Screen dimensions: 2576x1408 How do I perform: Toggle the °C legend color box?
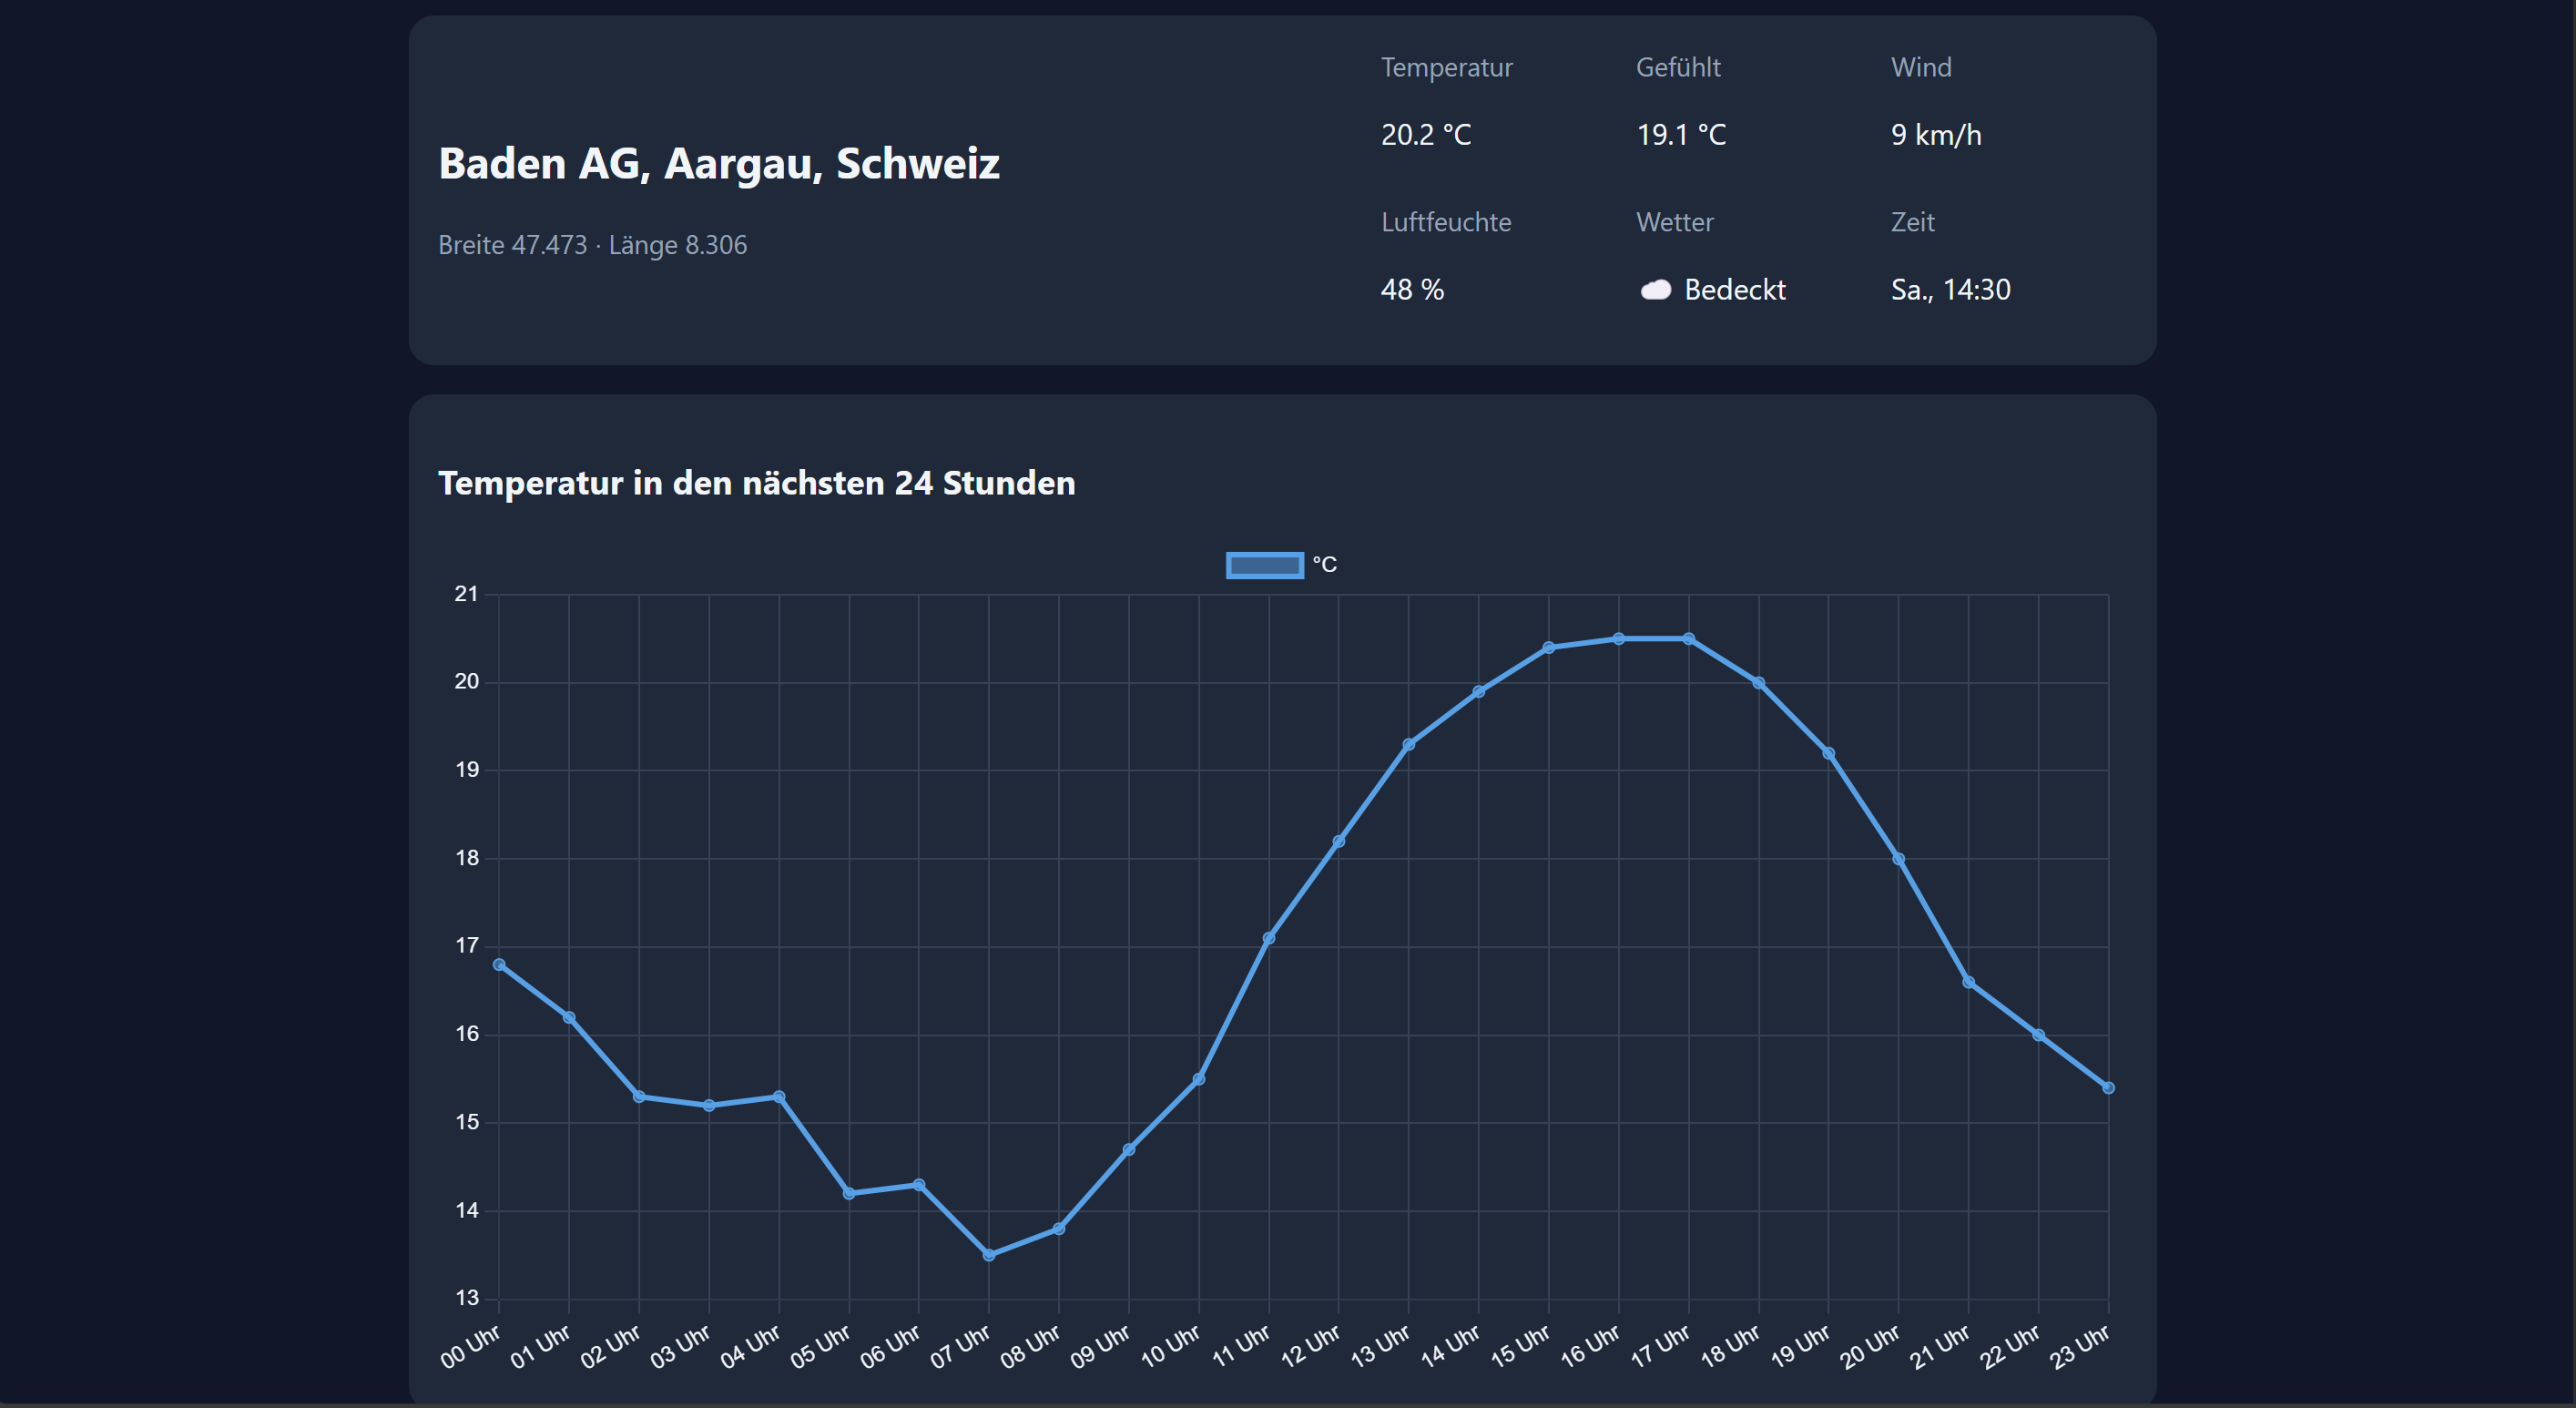[1264, 565]
